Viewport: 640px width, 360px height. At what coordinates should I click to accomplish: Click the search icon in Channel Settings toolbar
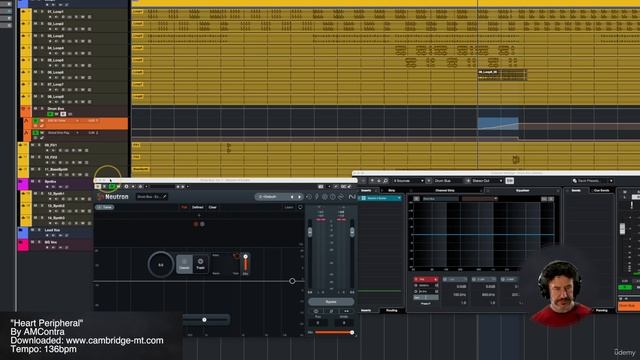tap(385, 181)
